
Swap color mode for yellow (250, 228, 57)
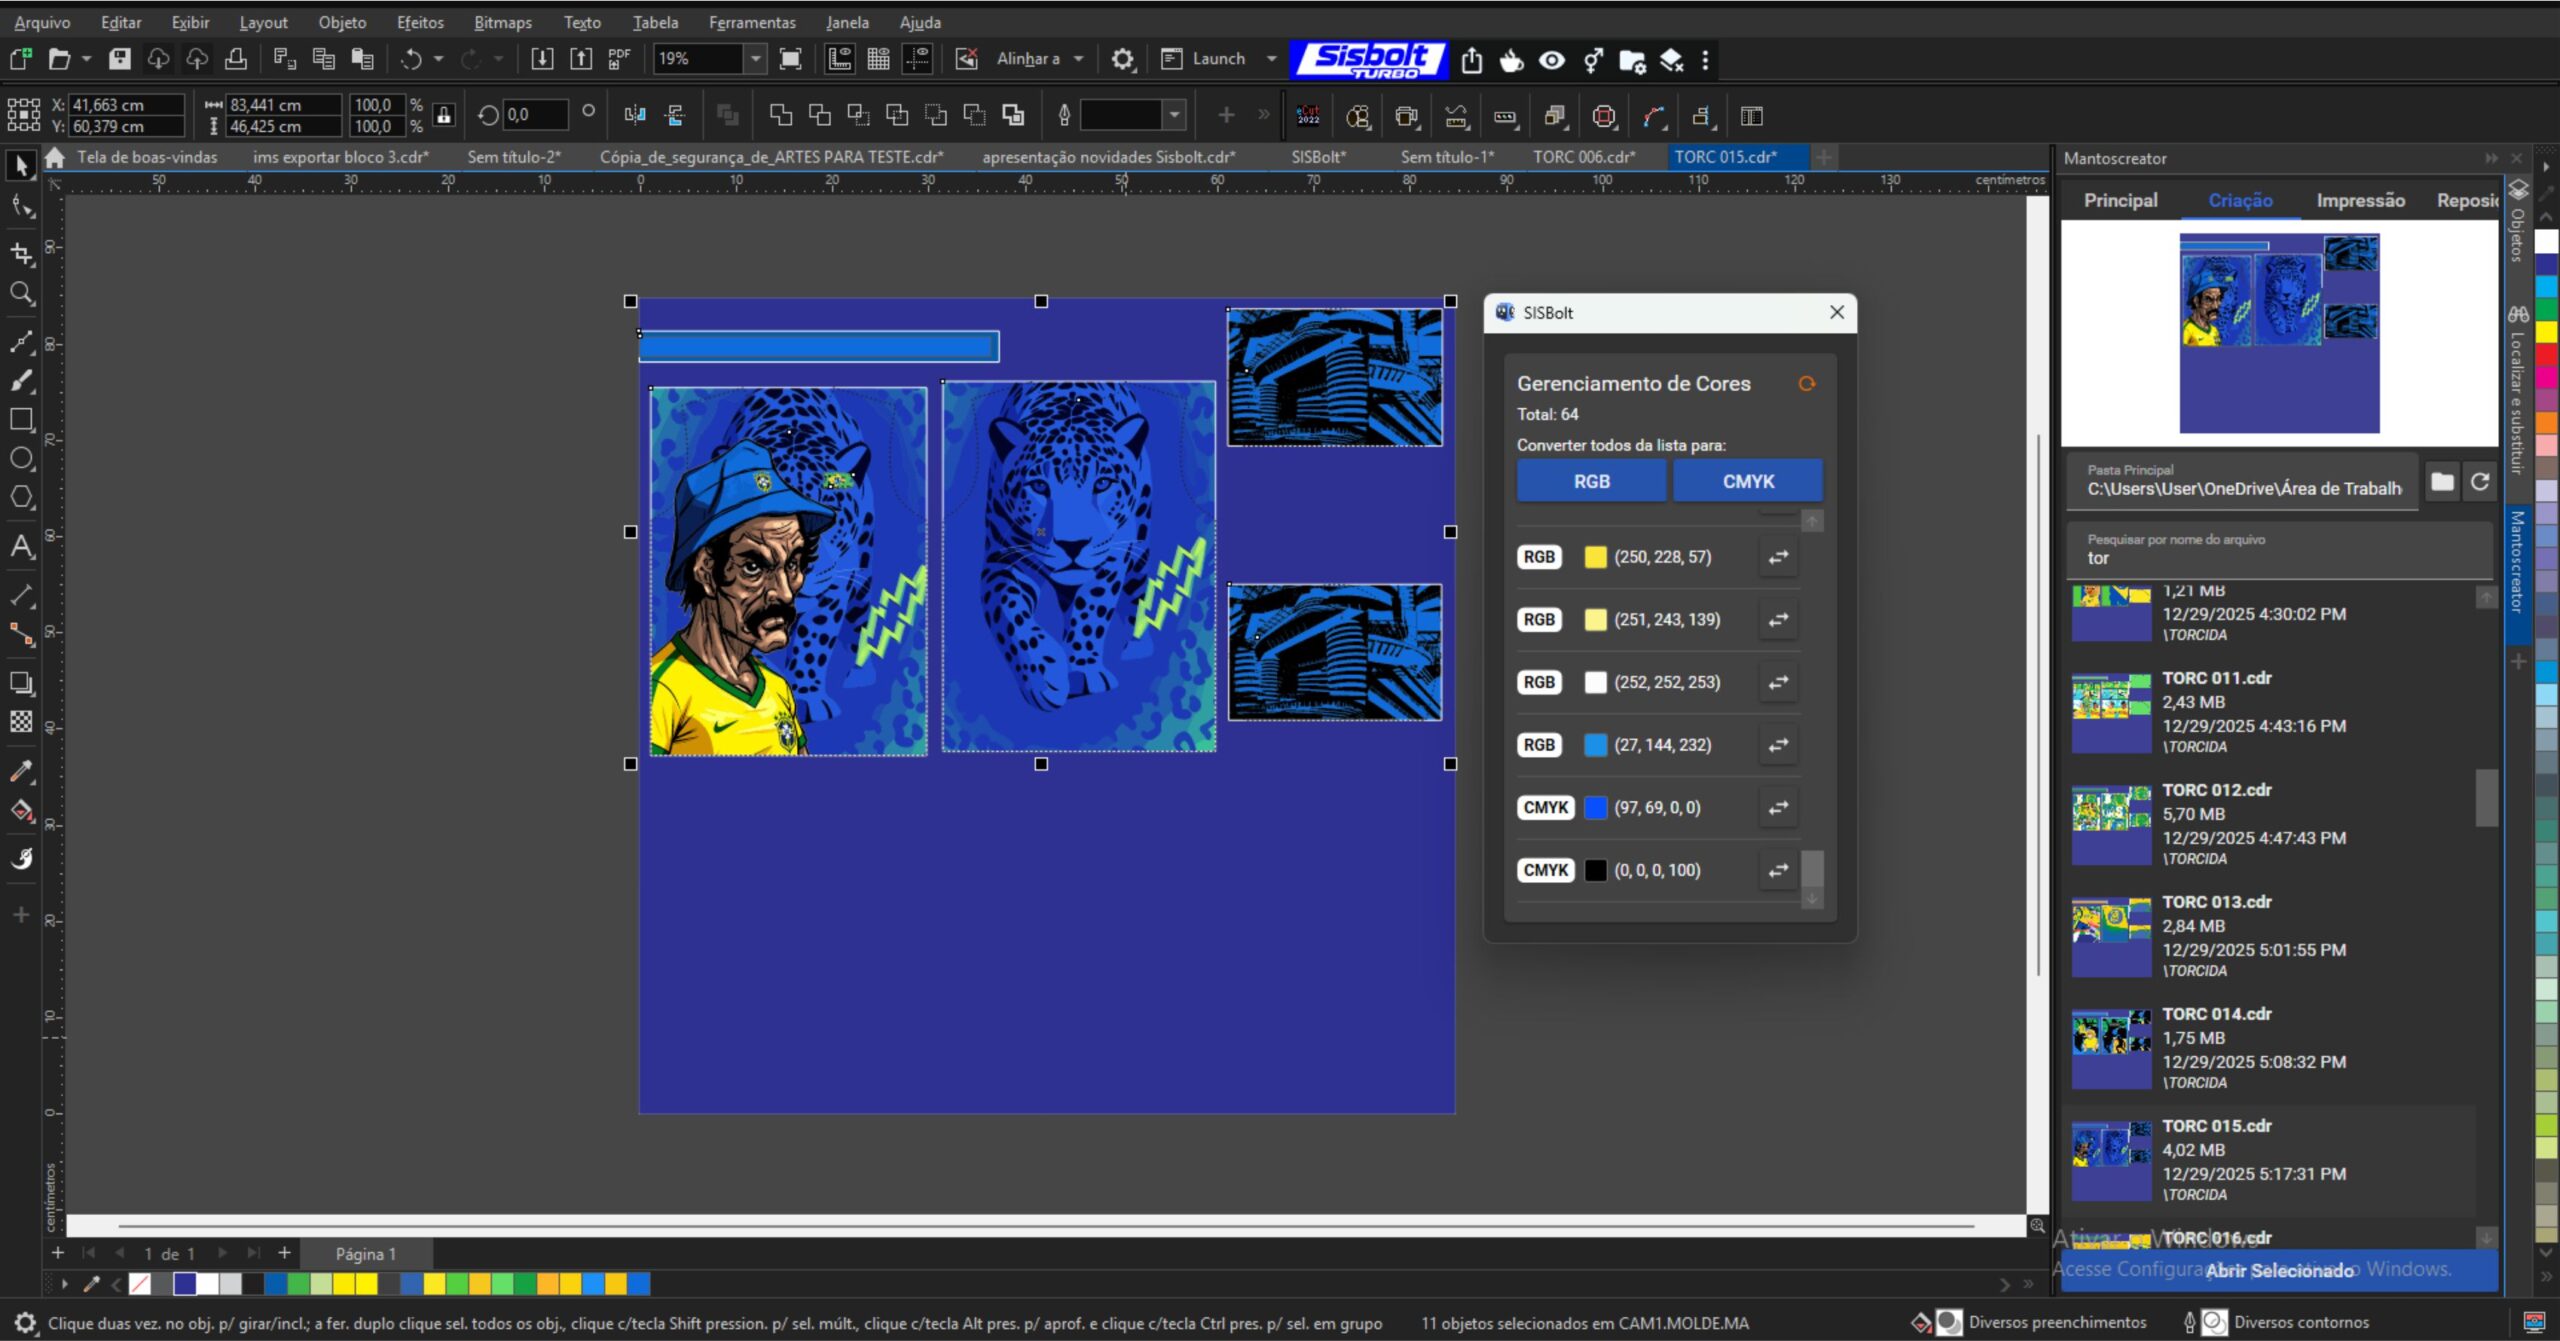click(1778, 557)
